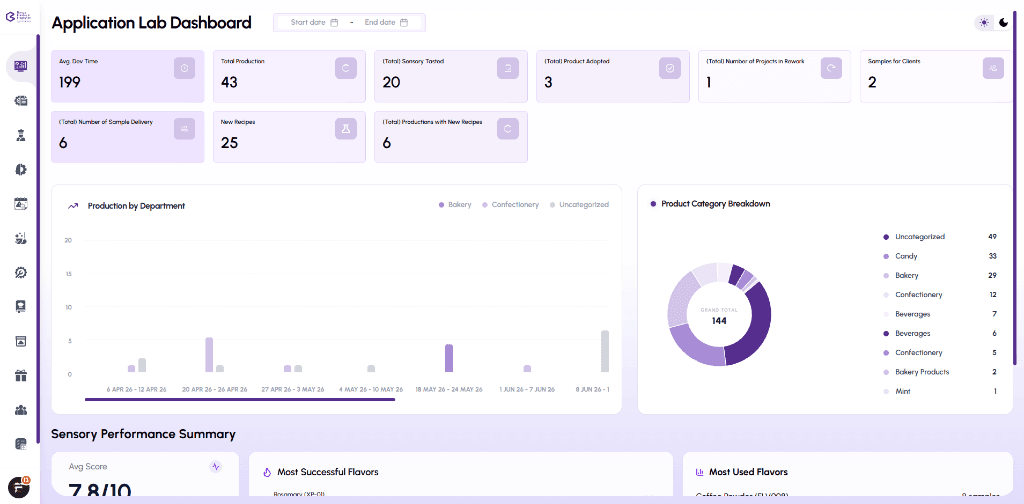
Task: Open the dashboard monitor icon in sidebar
Action: click(20, 67)
